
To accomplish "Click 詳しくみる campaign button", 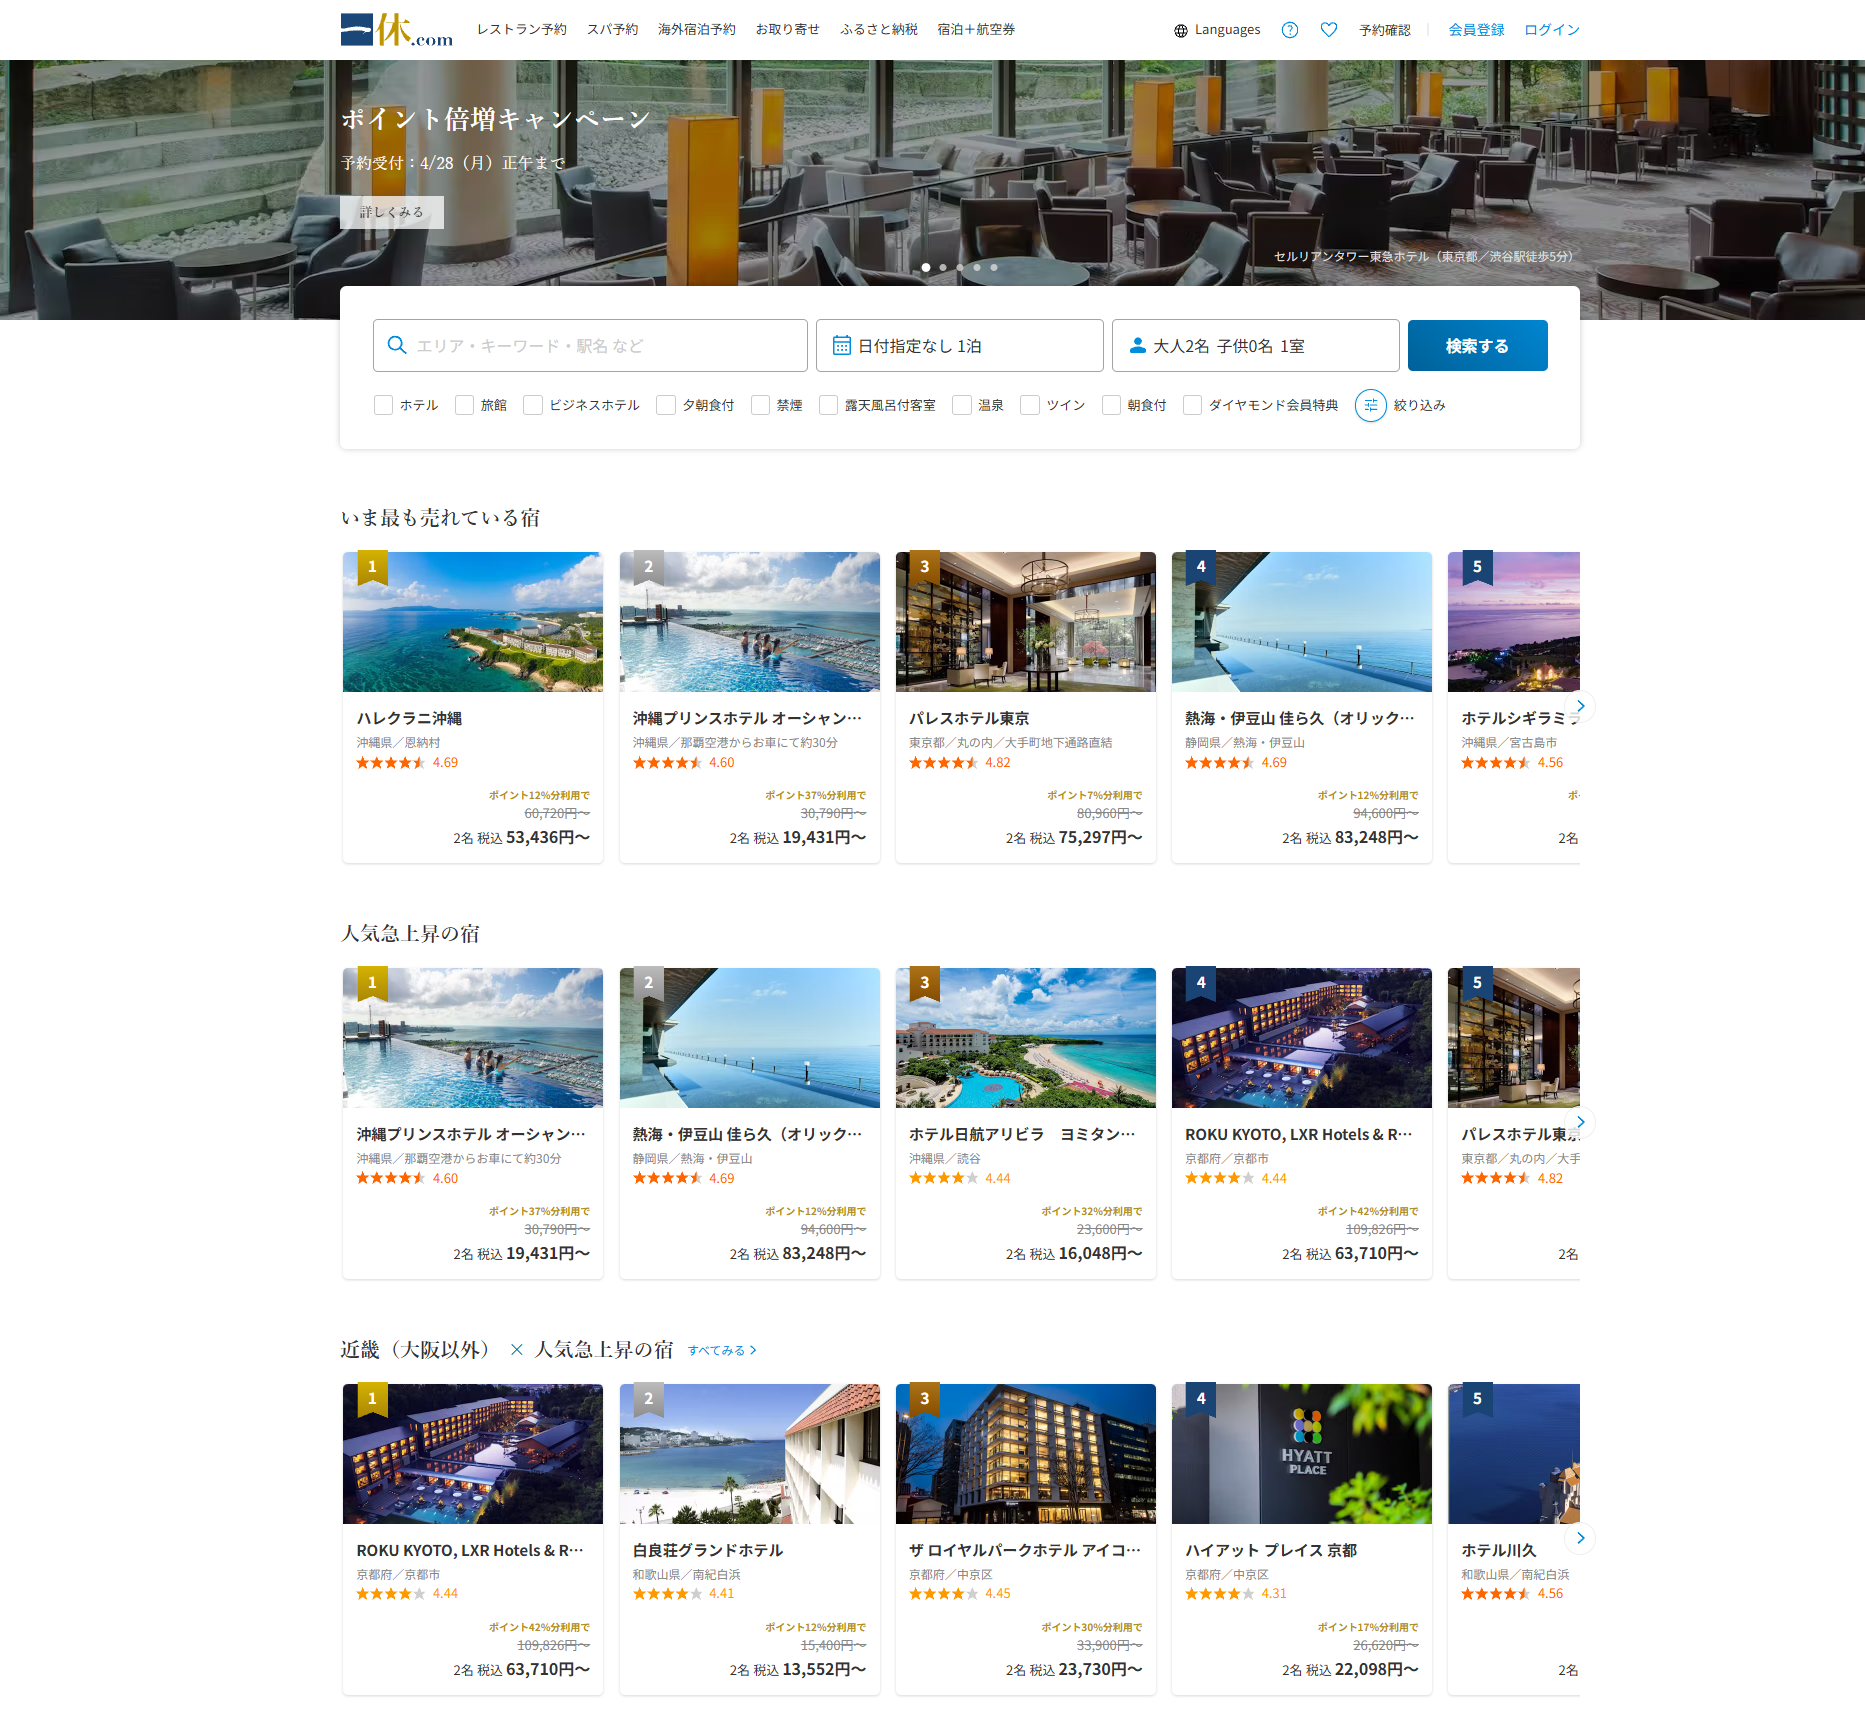I will [x=392, y=212].
